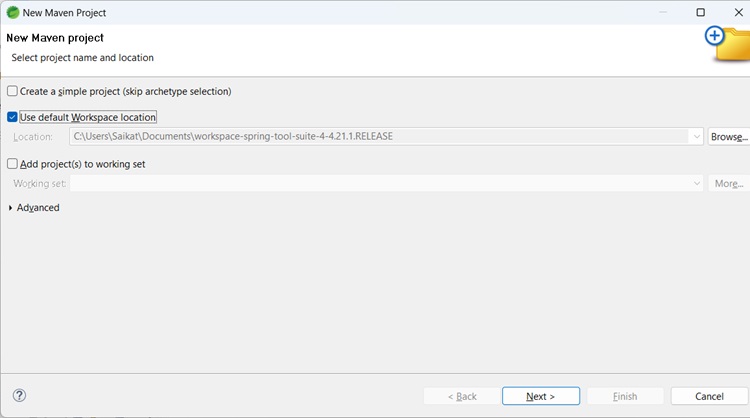
Task: Click More button beside Working set
Action: [728, 184]
